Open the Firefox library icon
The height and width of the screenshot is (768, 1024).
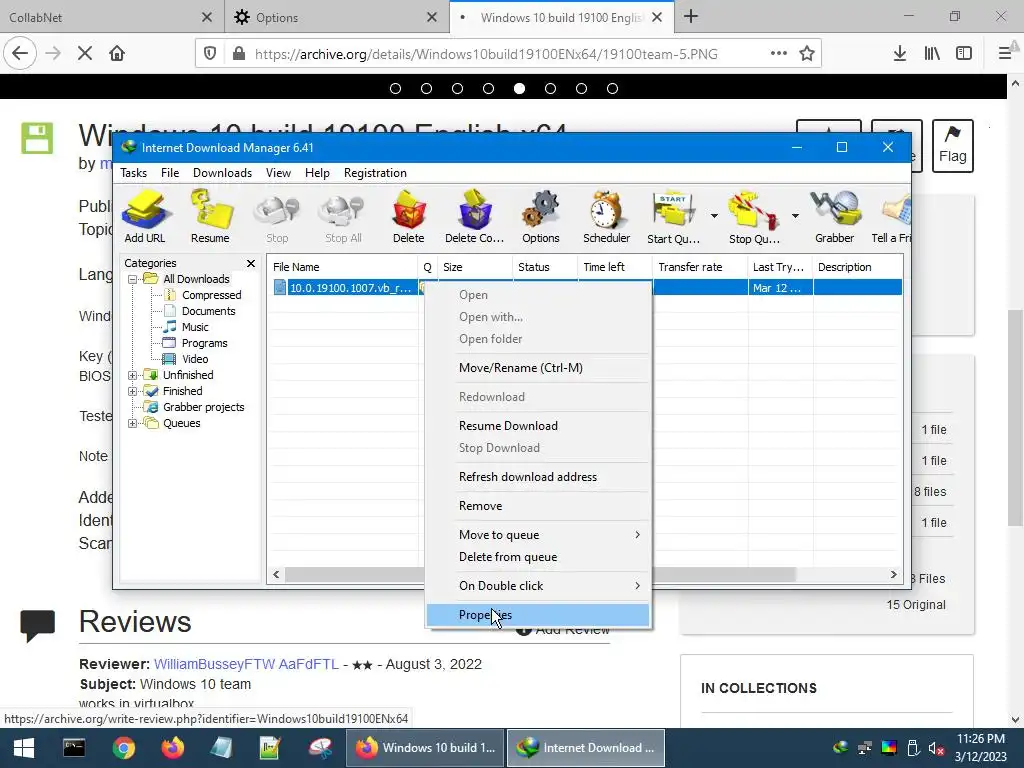932,54
